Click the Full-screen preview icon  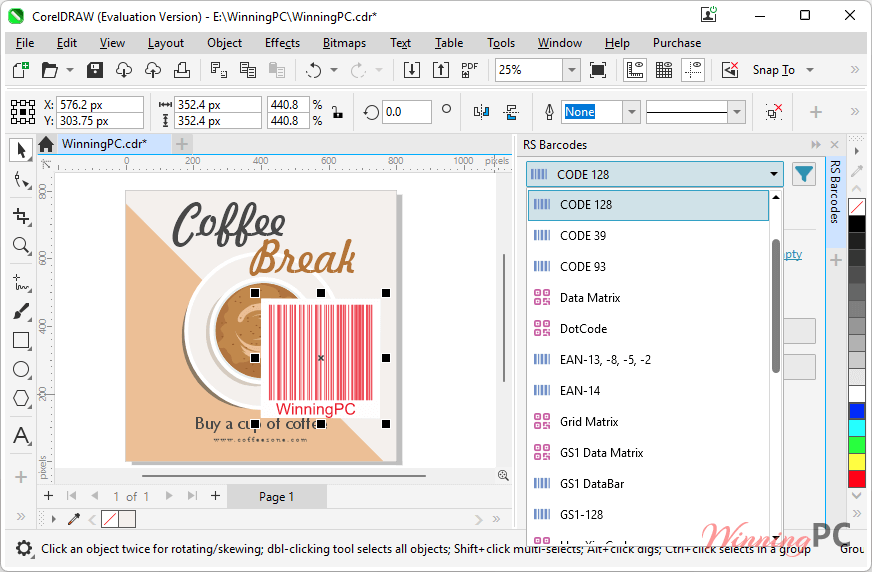pyautogui.click(x=598, y=70)
